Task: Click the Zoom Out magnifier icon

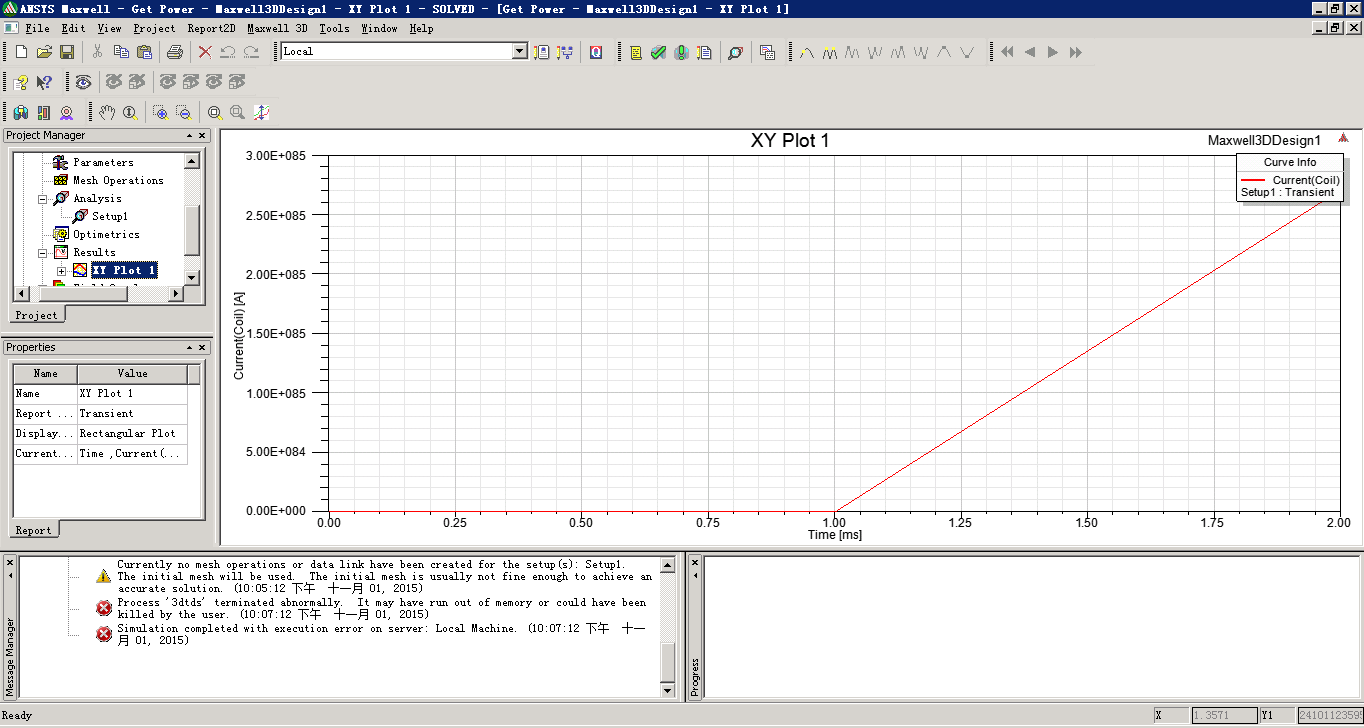Action: click(x=183, y=112)
